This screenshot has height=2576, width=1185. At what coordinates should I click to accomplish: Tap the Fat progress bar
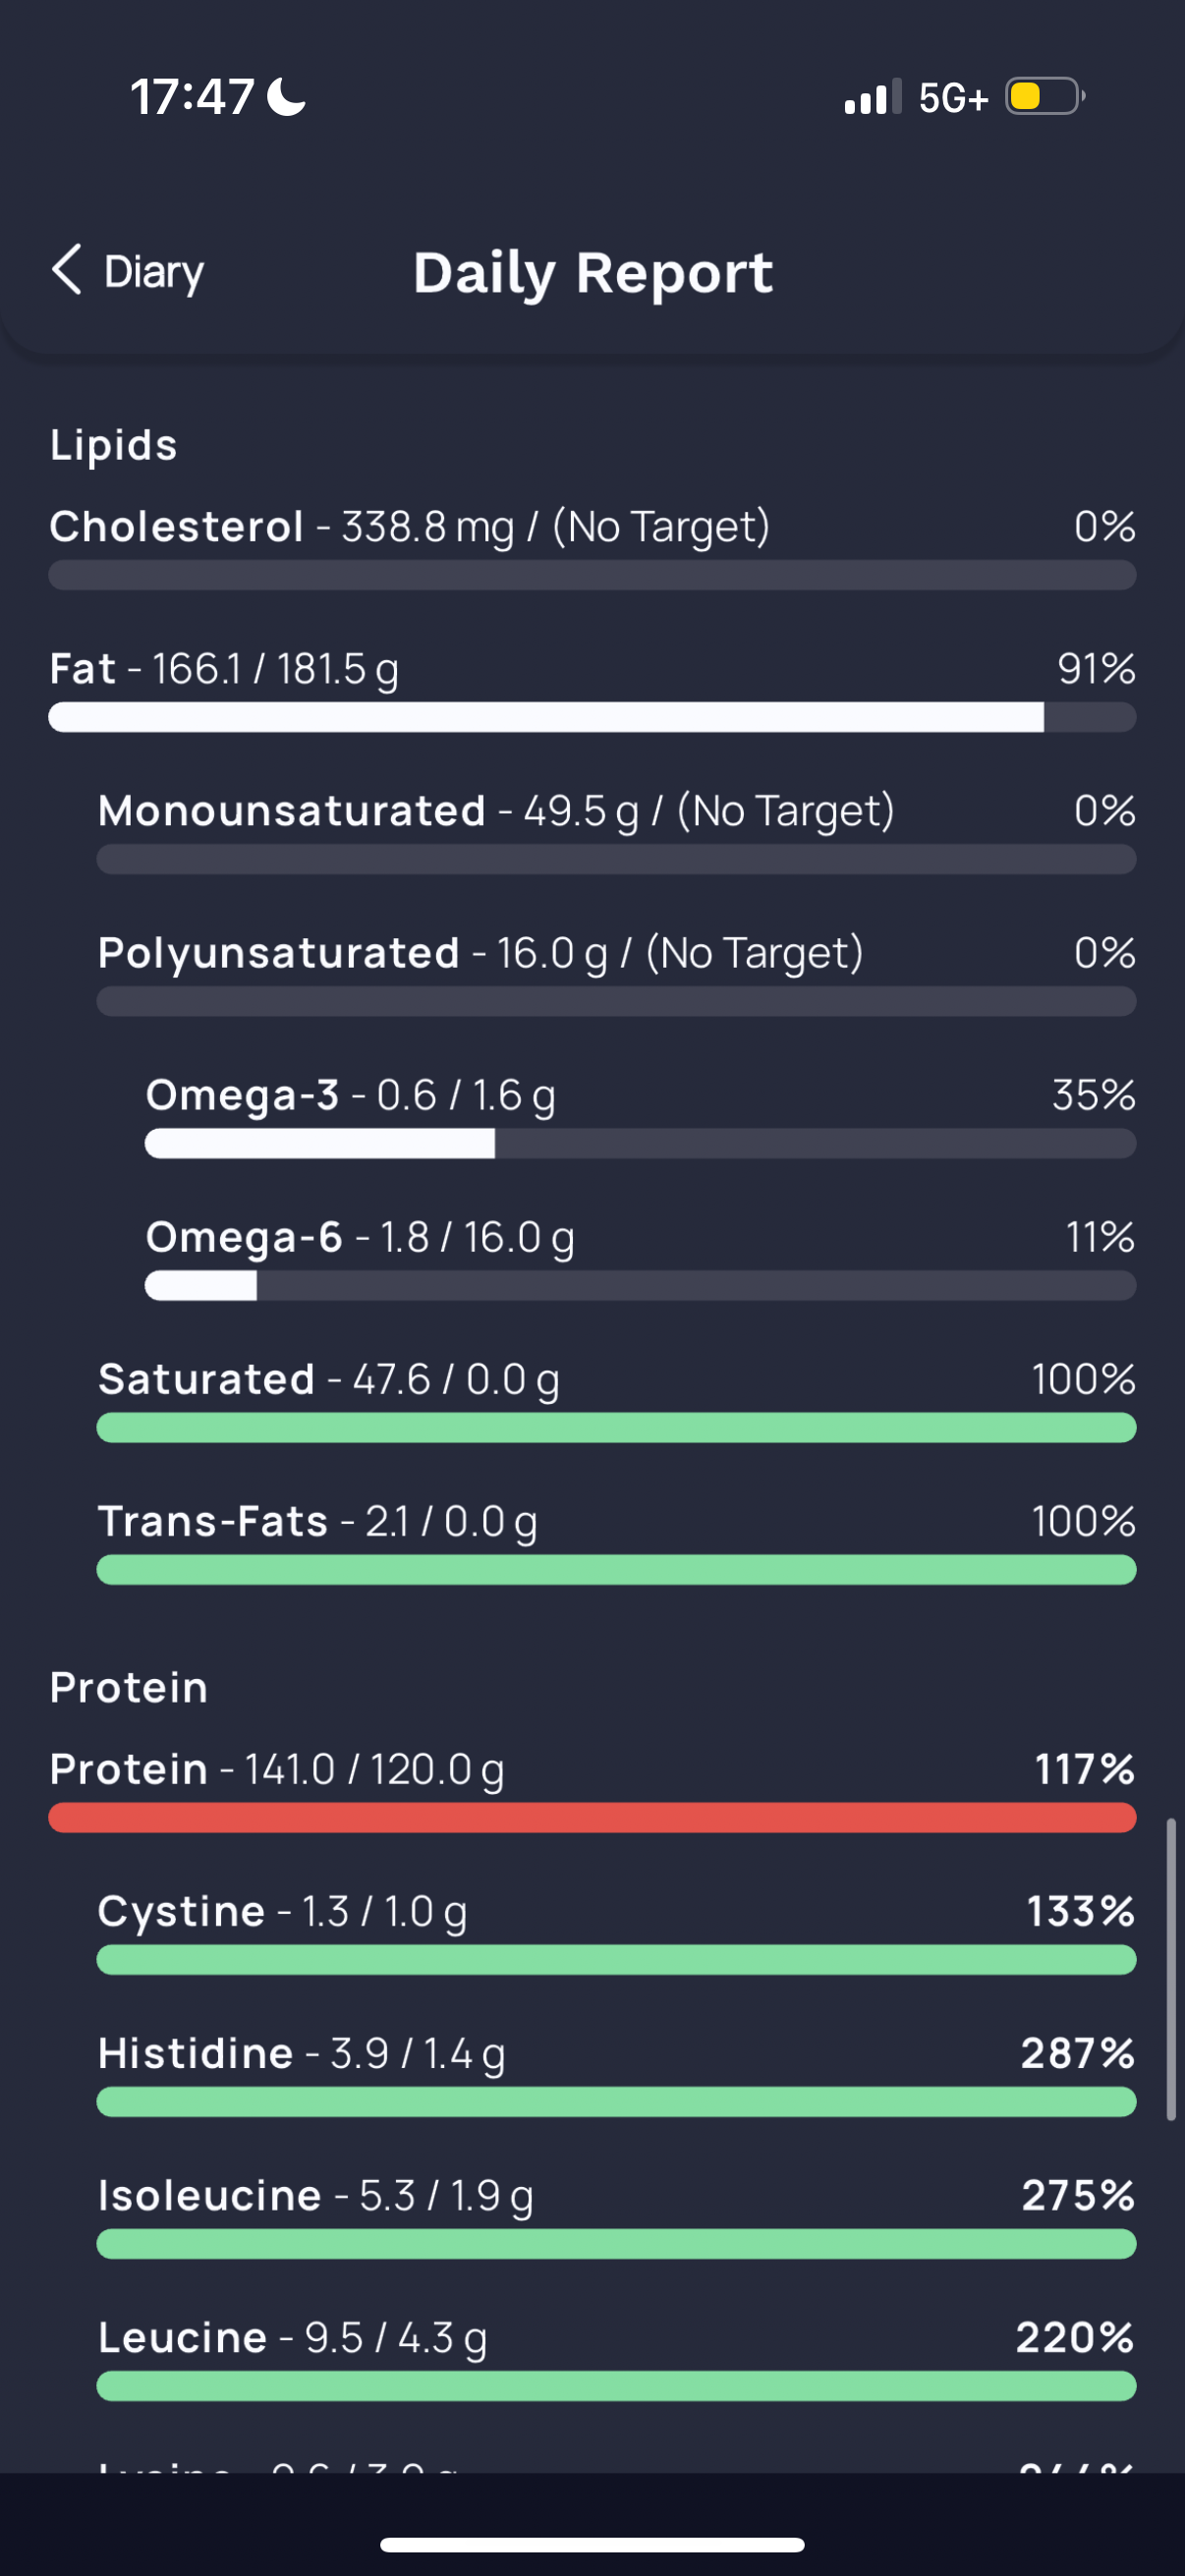[x=592, y=717]
